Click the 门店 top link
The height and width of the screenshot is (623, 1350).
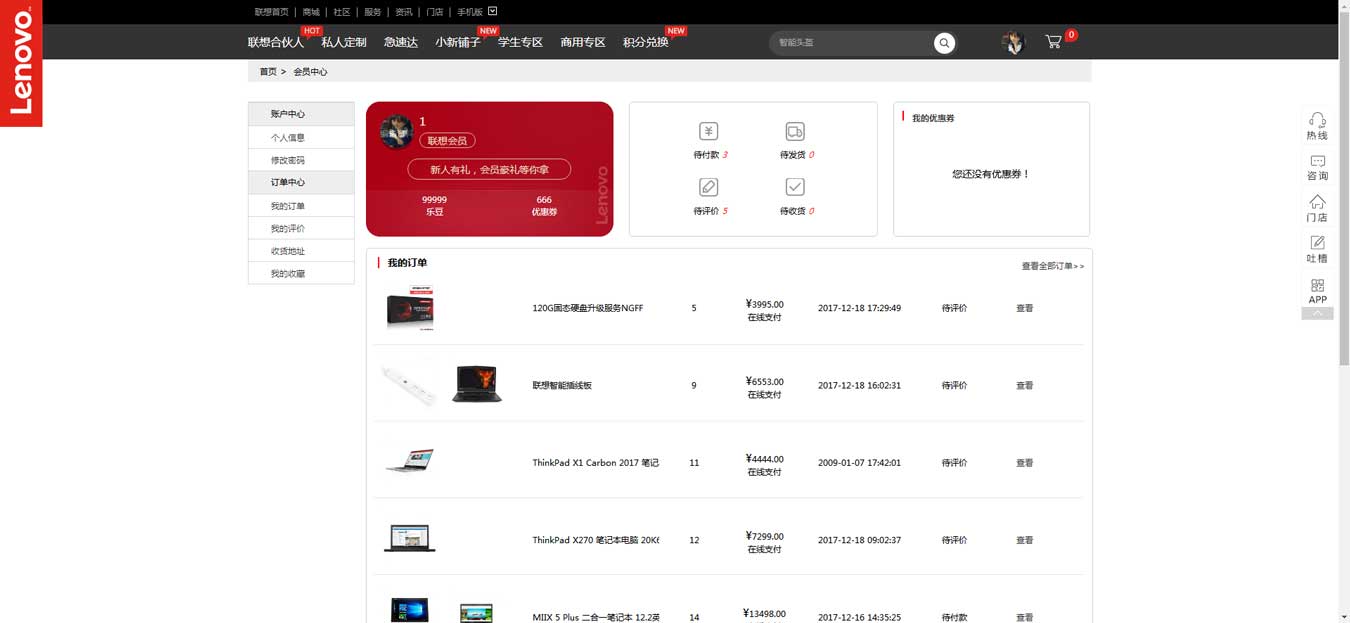435,12
